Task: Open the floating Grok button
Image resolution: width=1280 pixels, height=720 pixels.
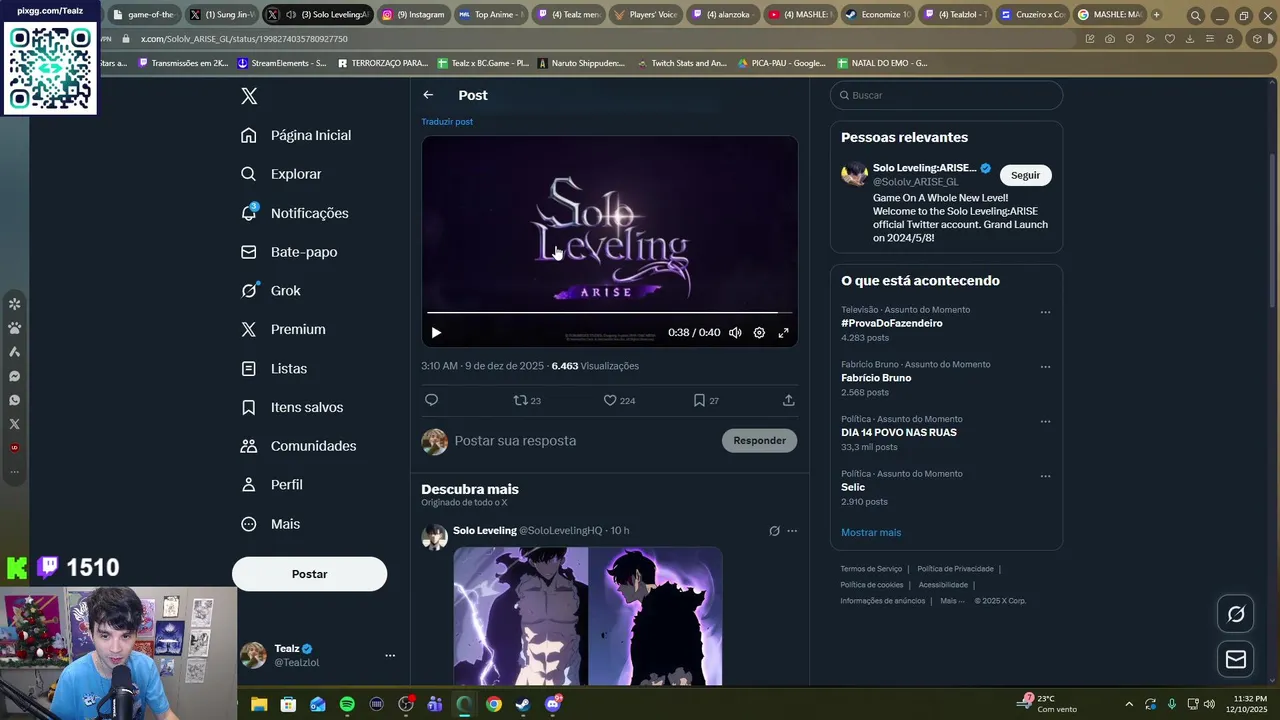Action: click(x=1236, y=614)
